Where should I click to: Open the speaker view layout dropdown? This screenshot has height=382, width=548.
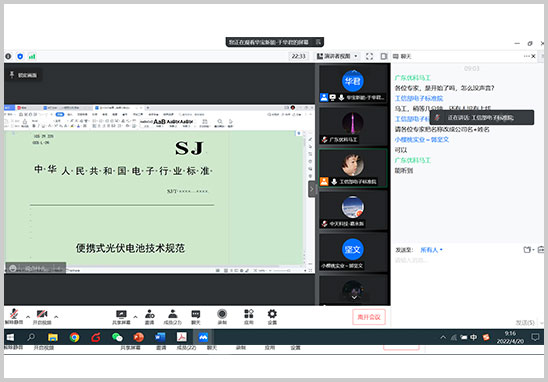tap(337, 56)
